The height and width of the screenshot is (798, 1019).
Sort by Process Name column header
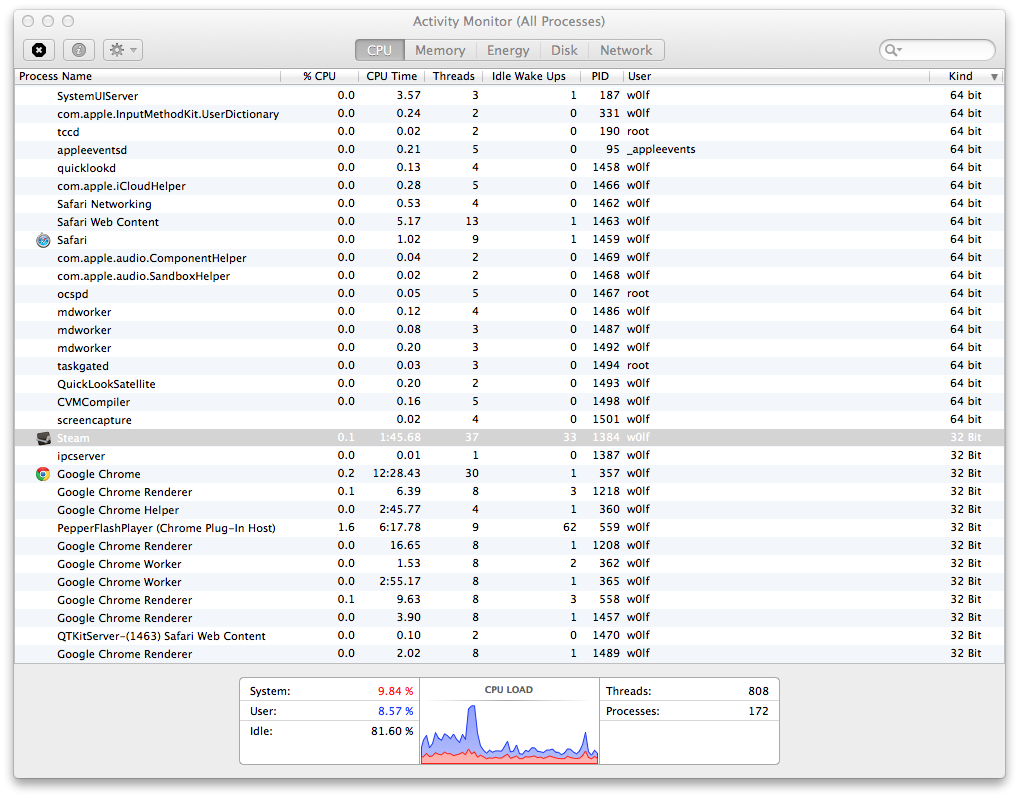(148, 76)
